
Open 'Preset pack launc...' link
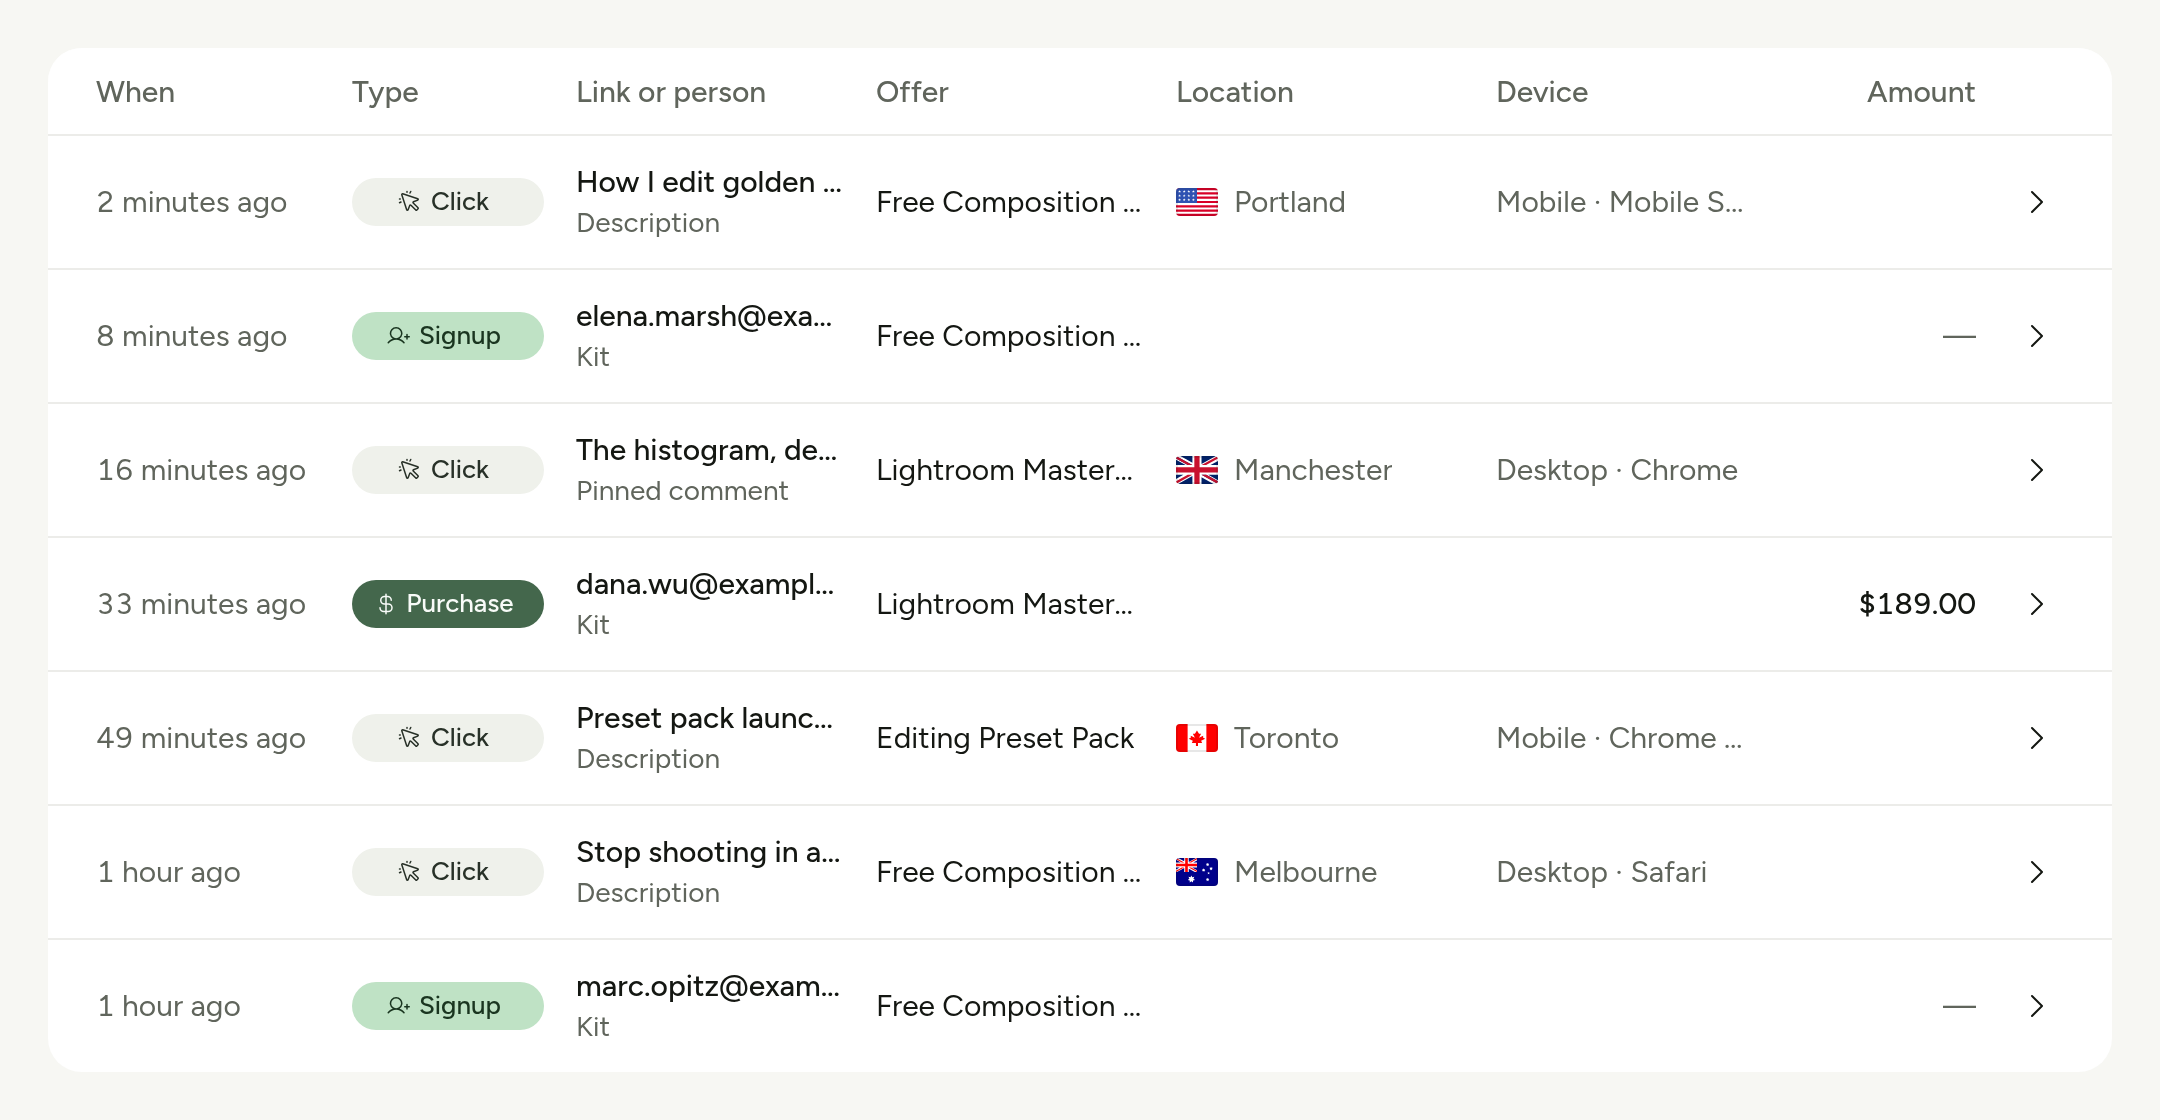pos(704,718)
